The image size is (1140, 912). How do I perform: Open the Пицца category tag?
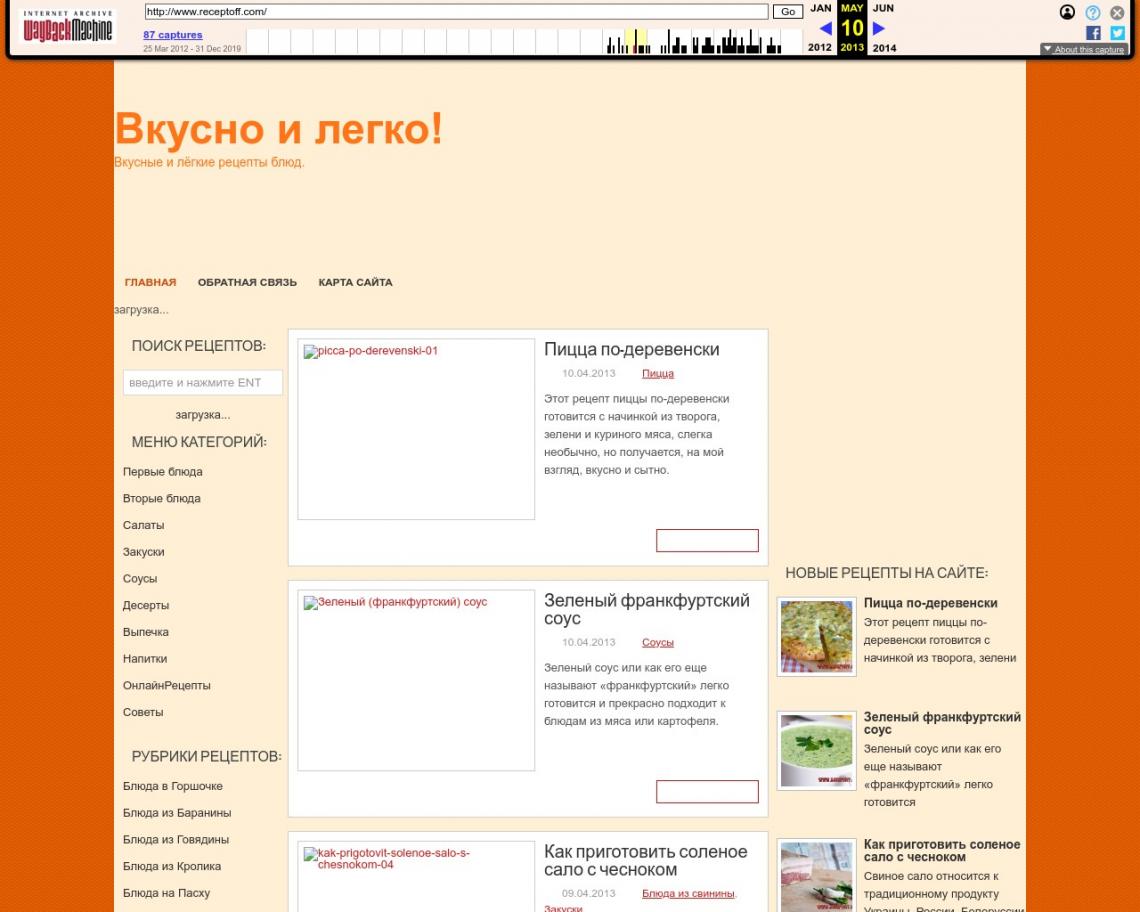(657, 373)
